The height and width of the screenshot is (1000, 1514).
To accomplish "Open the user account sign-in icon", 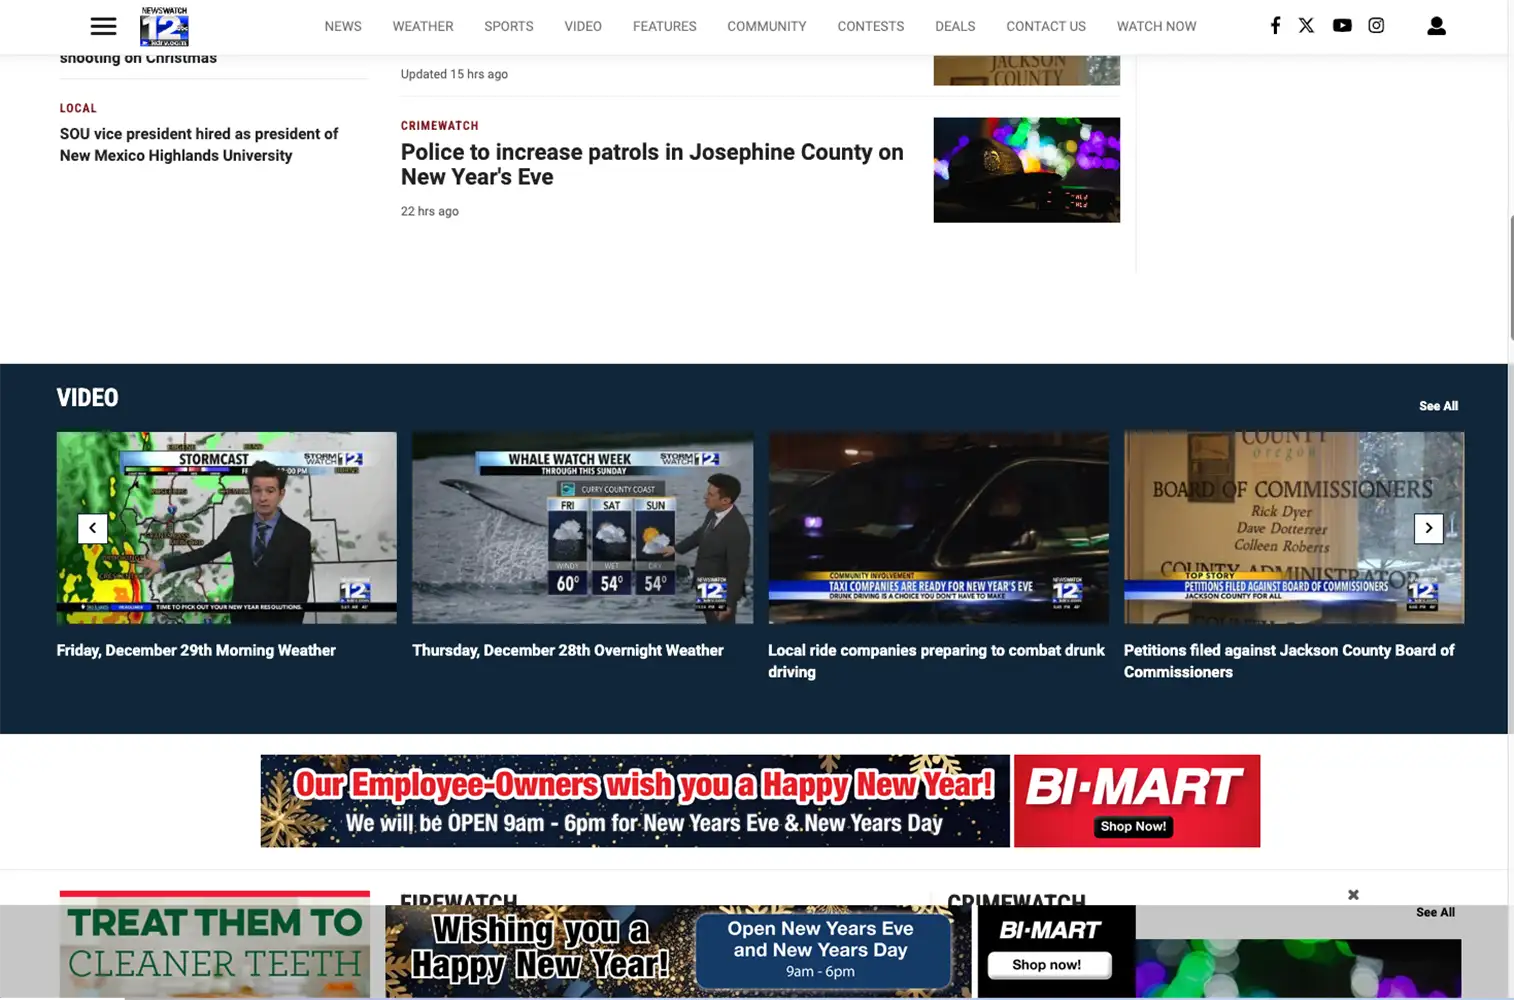I will pyautogui.click(x=1436, y=26).
